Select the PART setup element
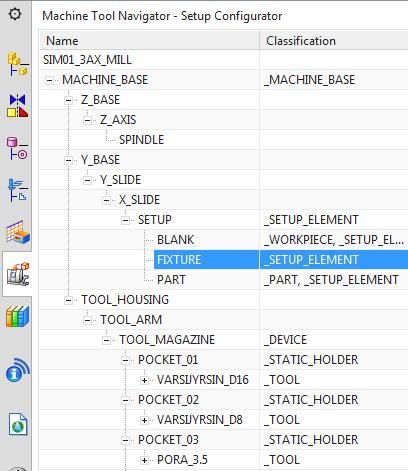 coord(171,280)
